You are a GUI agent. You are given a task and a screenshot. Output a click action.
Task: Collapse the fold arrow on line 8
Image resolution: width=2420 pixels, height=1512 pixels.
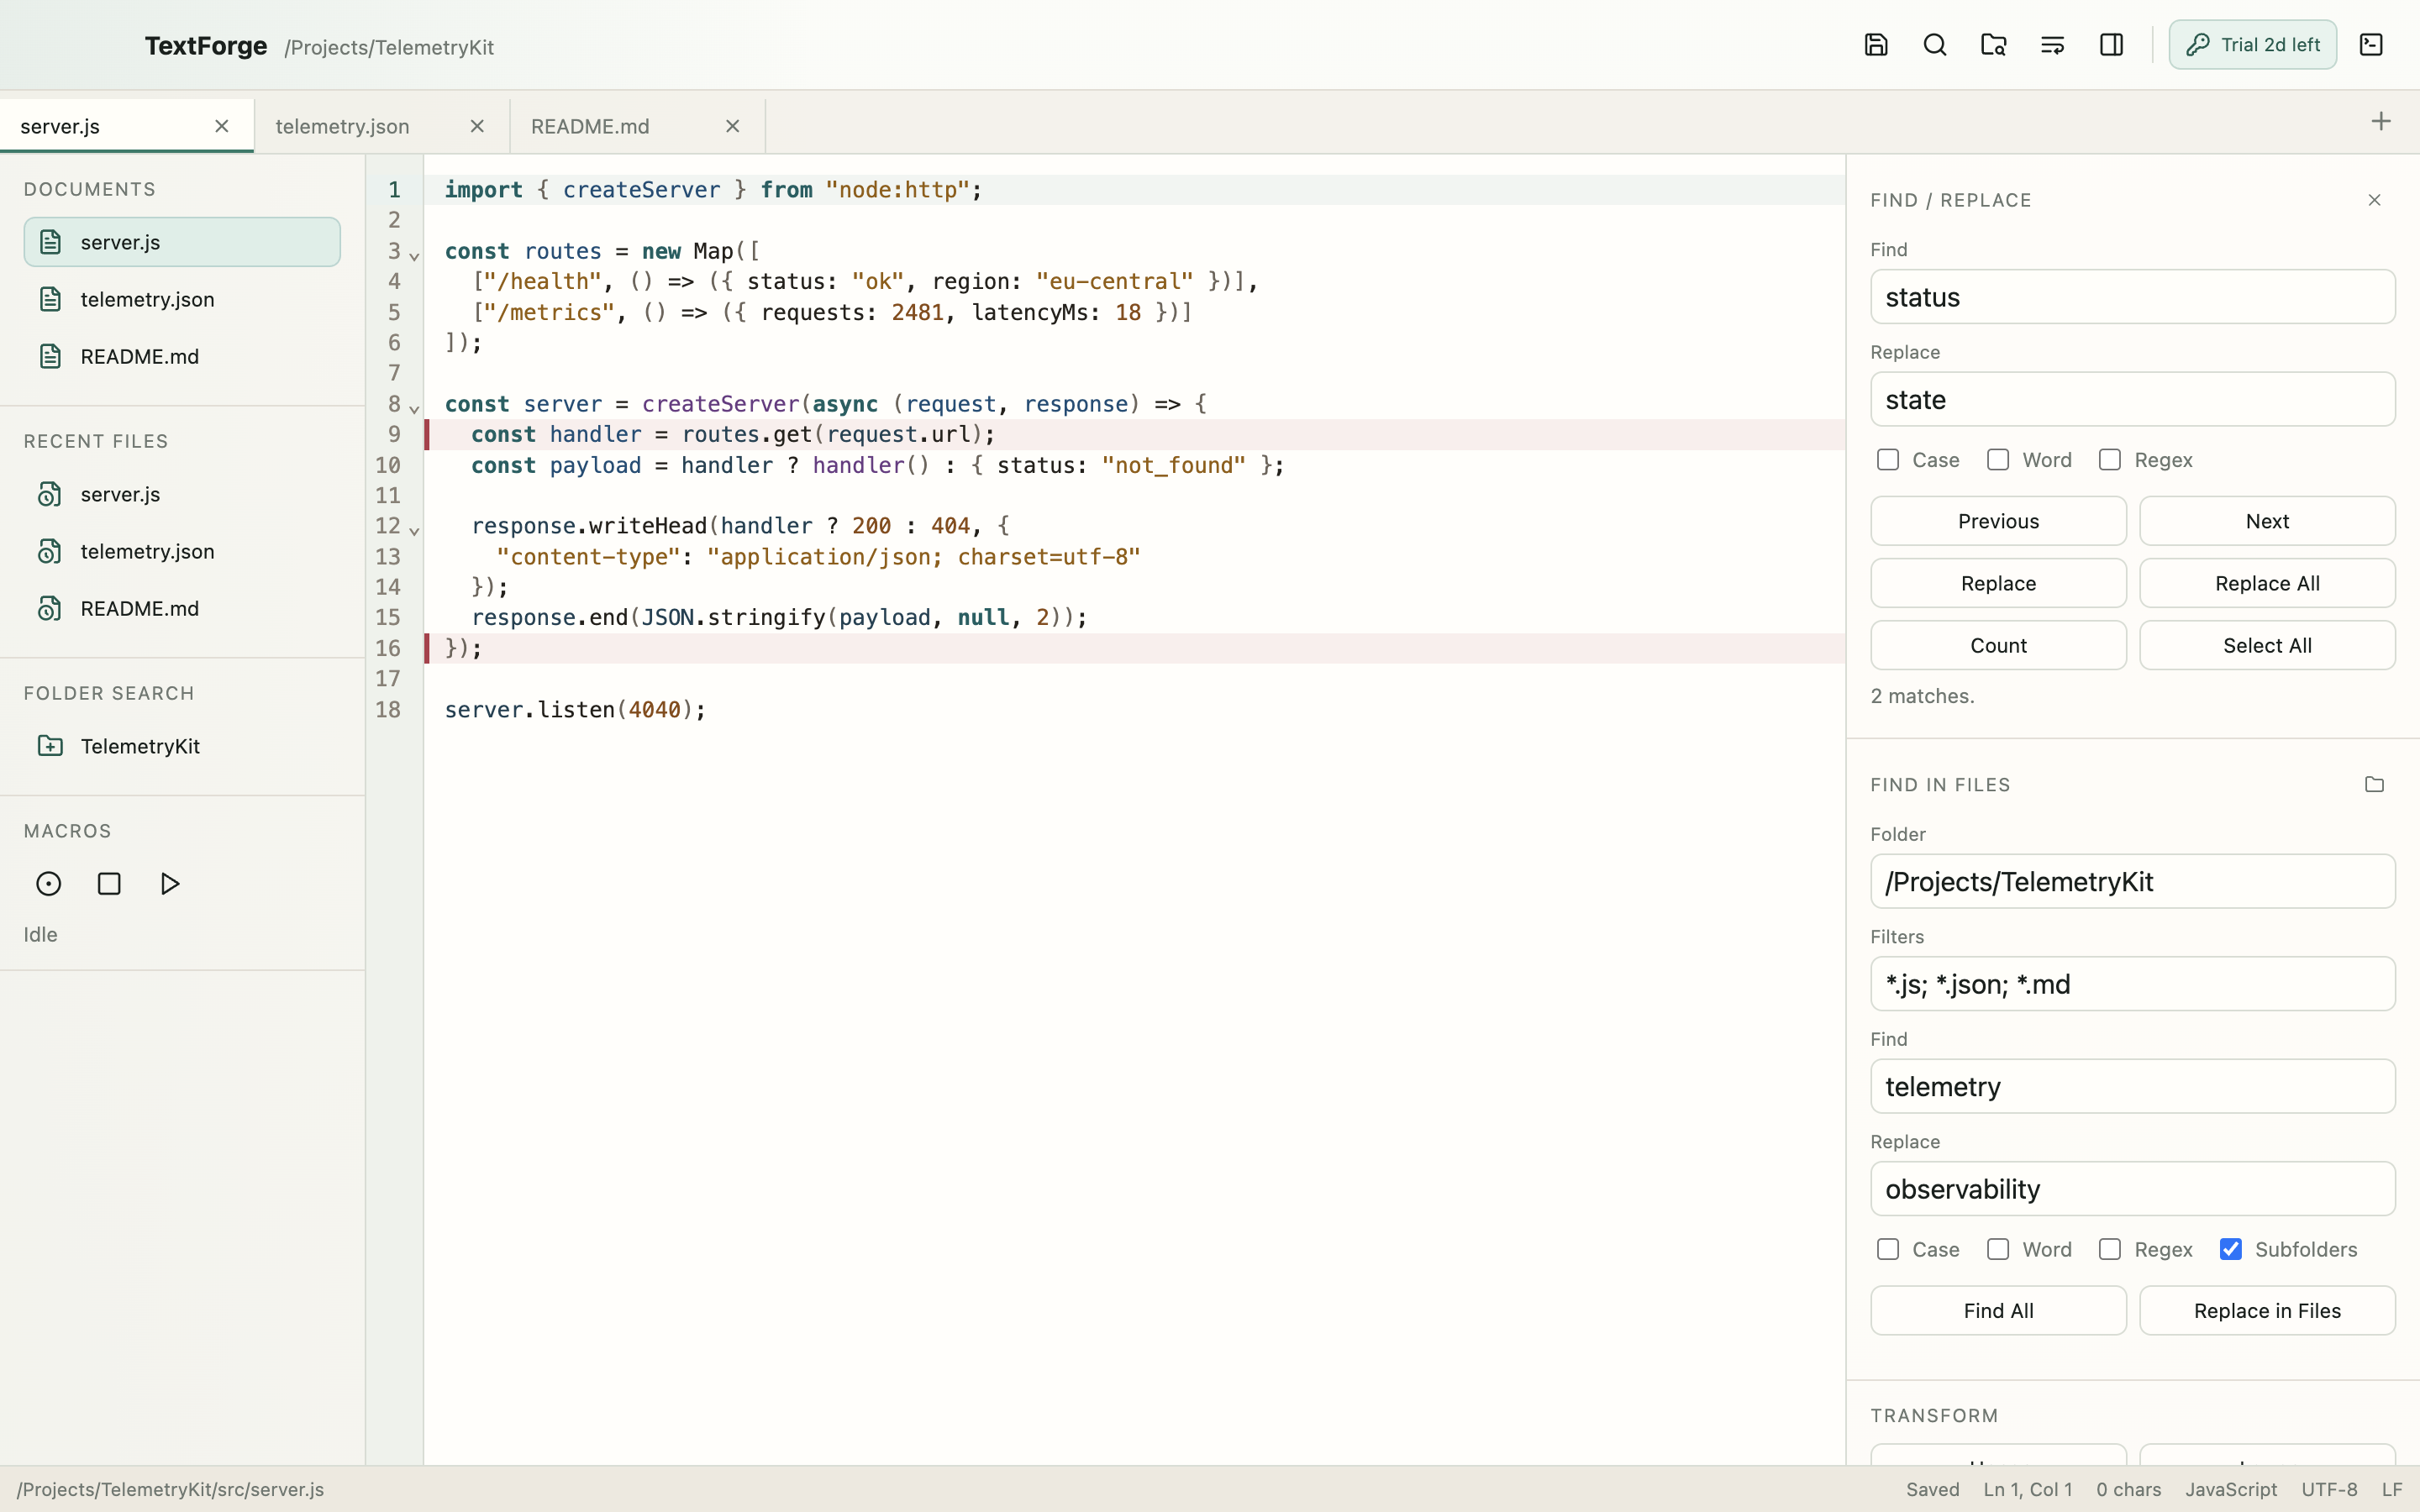(x=414, y=408)
